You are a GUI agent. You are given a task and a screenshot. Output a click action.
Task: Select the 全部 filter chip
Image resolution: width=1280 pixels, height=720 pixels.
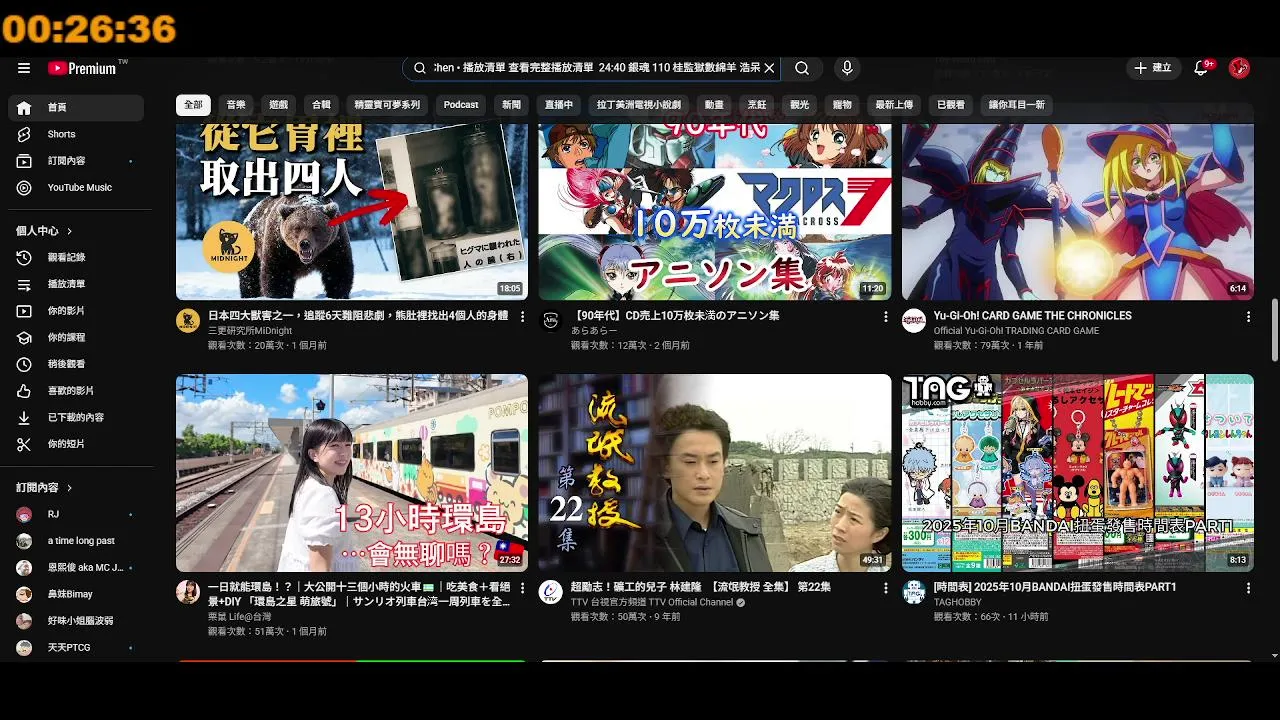coord(193,105)
